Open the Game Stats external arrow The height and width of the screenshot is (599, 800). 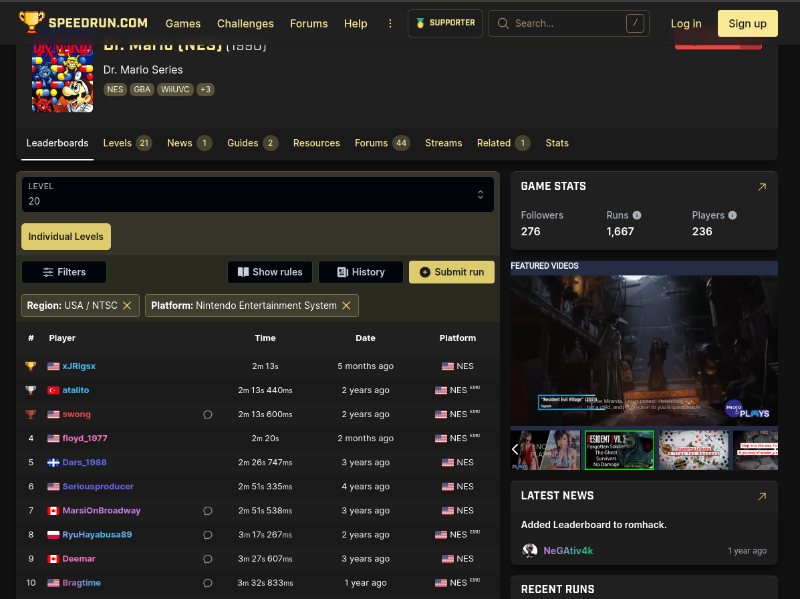[762, 187]
